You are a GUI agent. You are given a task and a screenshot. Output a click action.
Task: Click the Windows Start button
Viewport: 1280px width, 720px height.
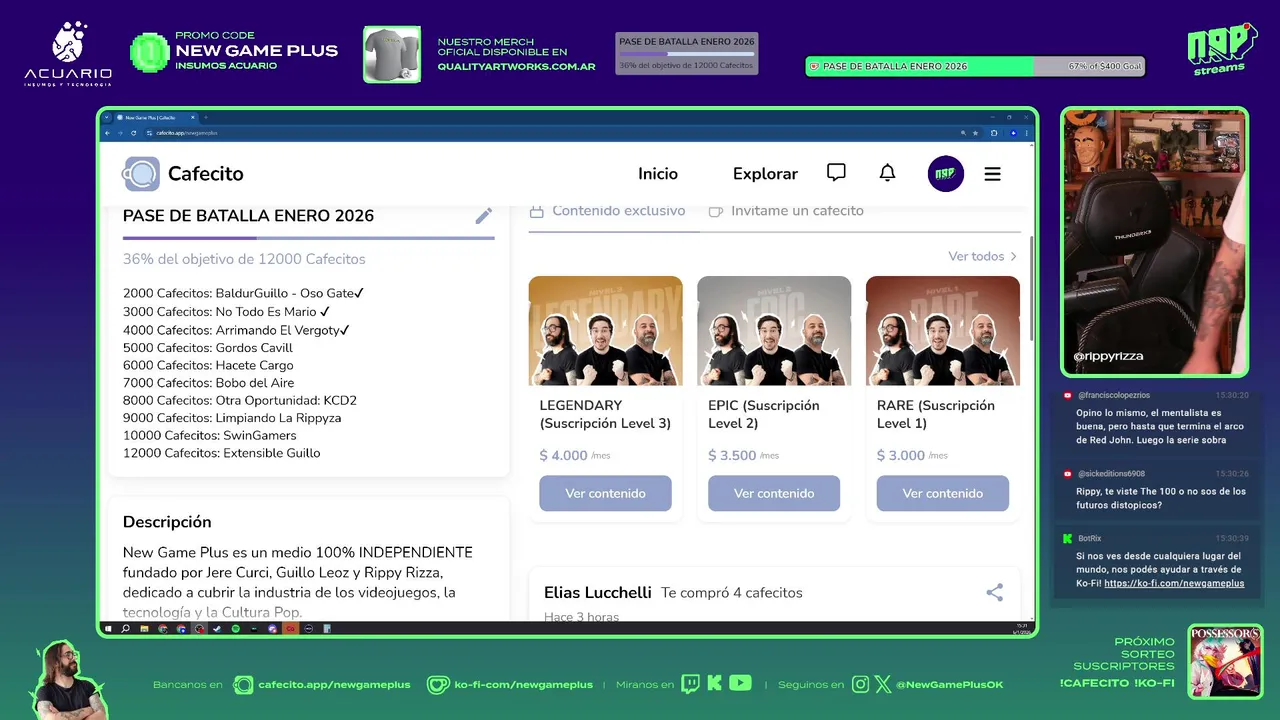pos(108,629)
